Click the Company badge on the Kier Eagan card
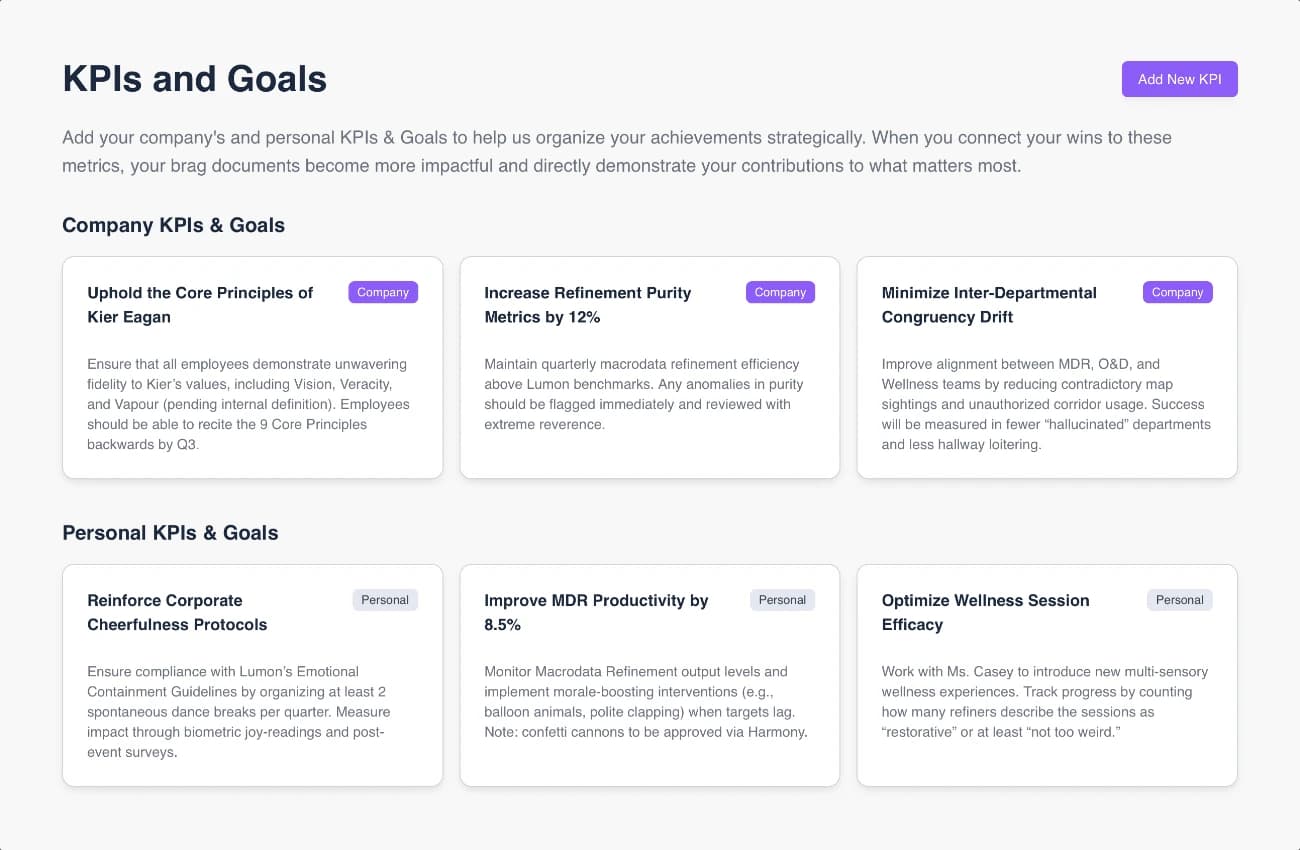This screenshot has width=1300, height=850. coord(383,292)
